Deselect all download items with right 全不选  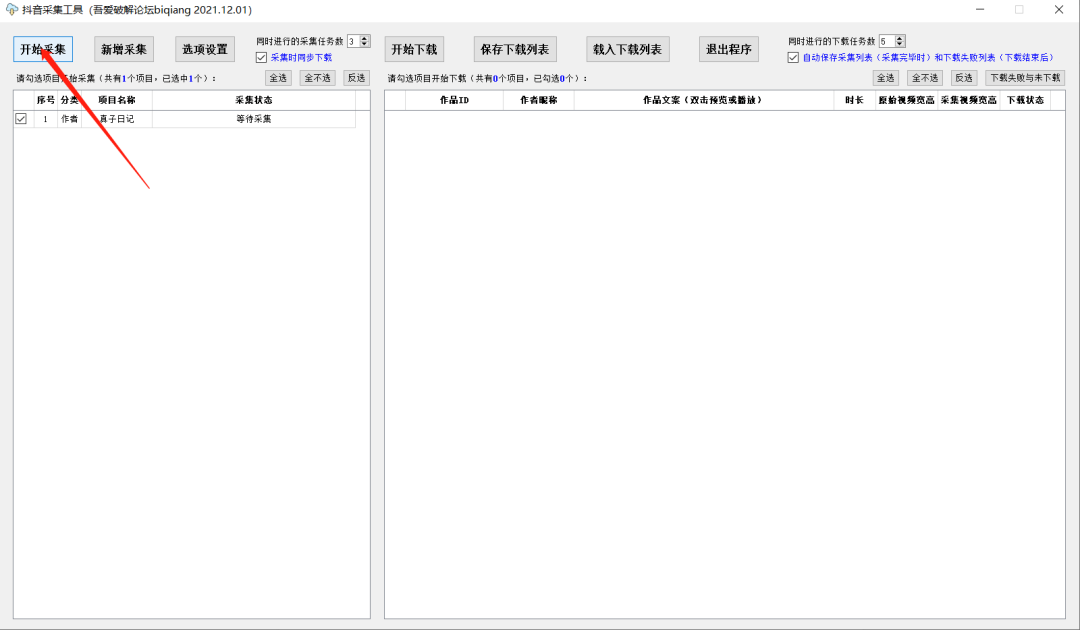tap(925, 78)
